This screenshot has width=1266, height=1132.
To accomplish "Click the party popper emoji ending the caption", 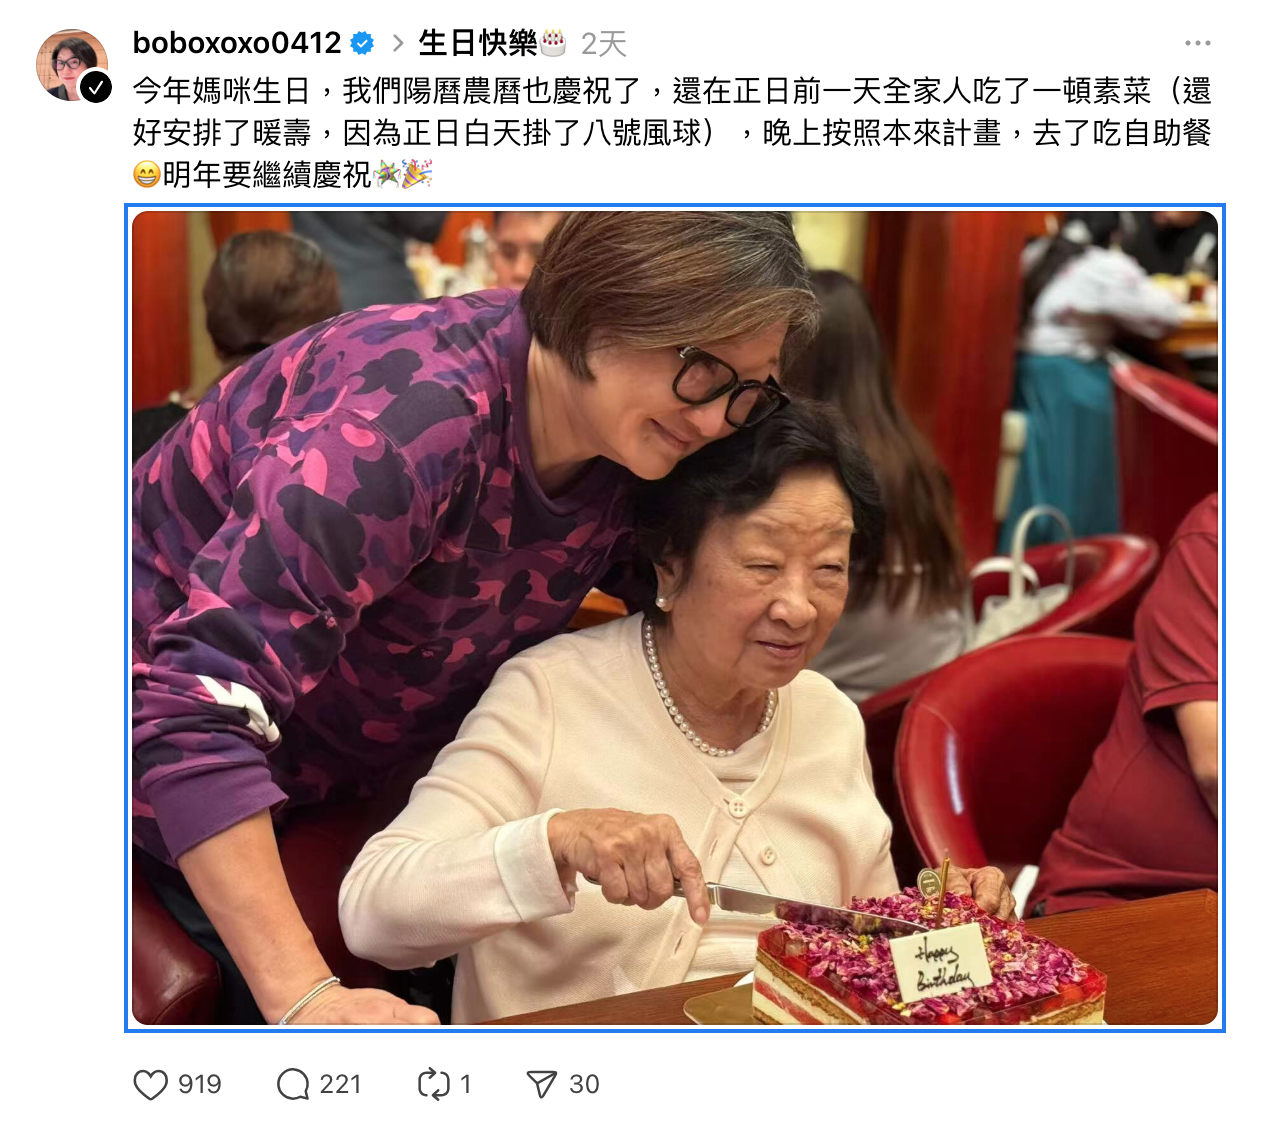I will click(x=416, y=174).
